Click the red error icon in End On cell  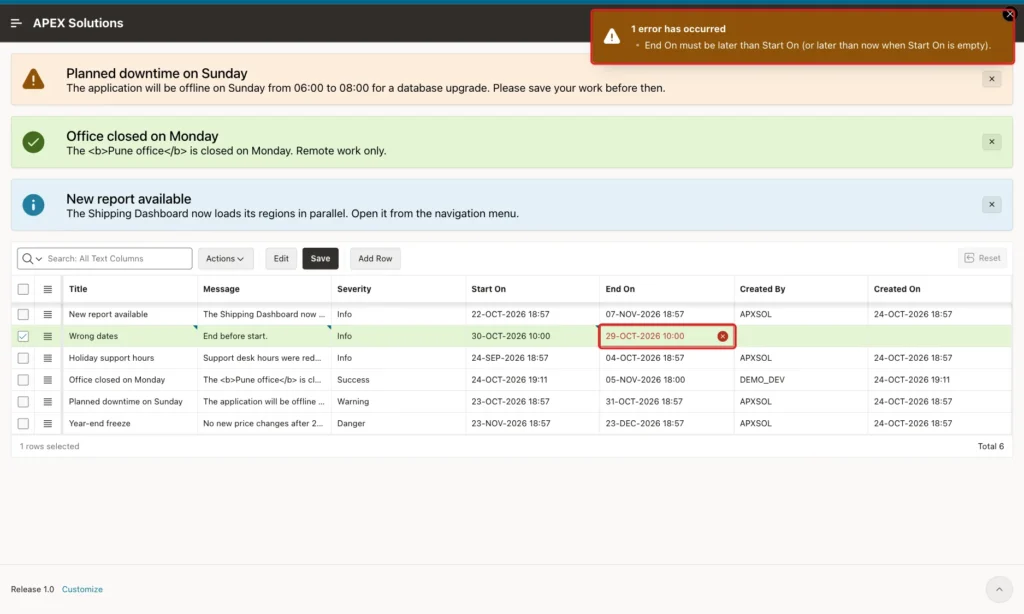click(722, 336)
